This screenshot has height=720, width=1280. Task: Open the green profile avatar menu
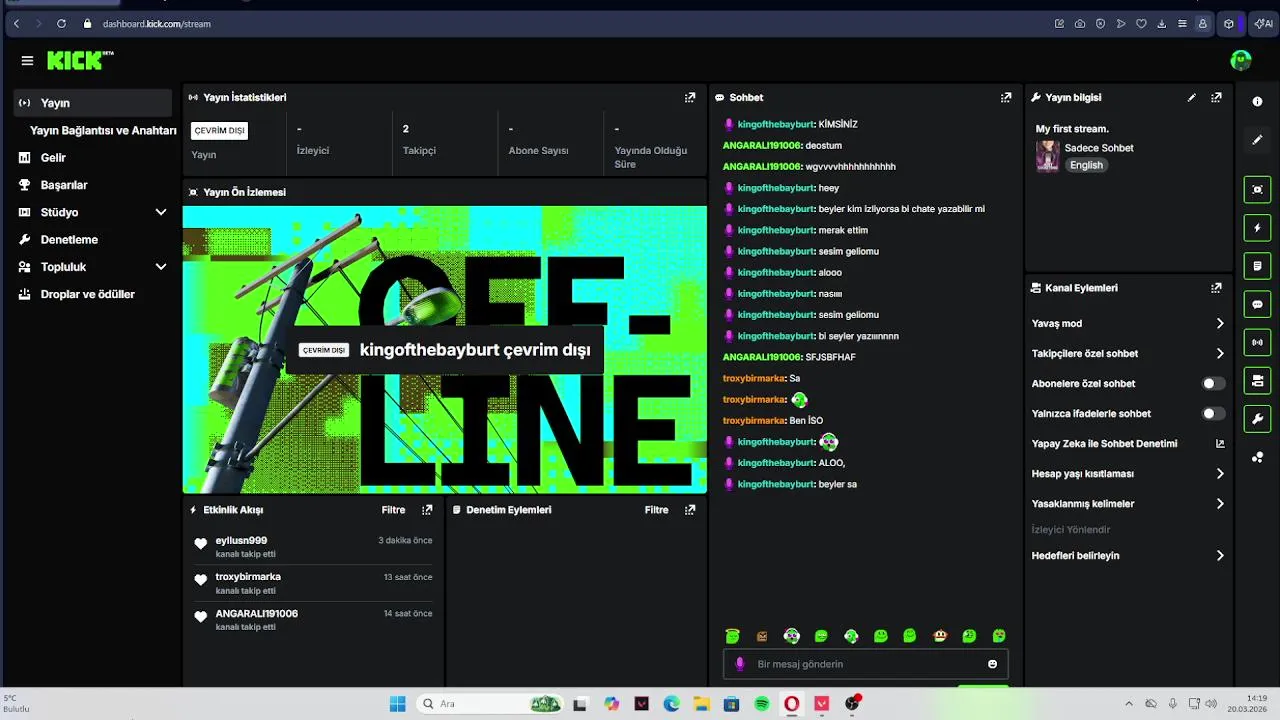1240,60
